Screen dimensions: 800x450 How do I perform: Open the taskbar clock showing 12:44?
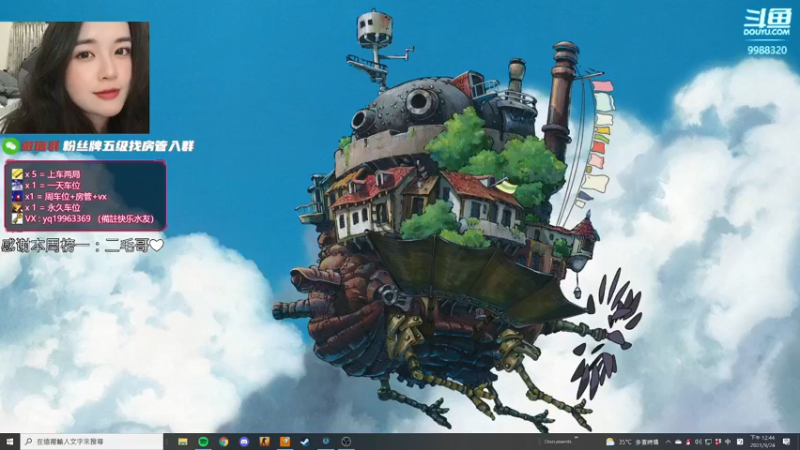pyautogui.click(x=763, y=442)
